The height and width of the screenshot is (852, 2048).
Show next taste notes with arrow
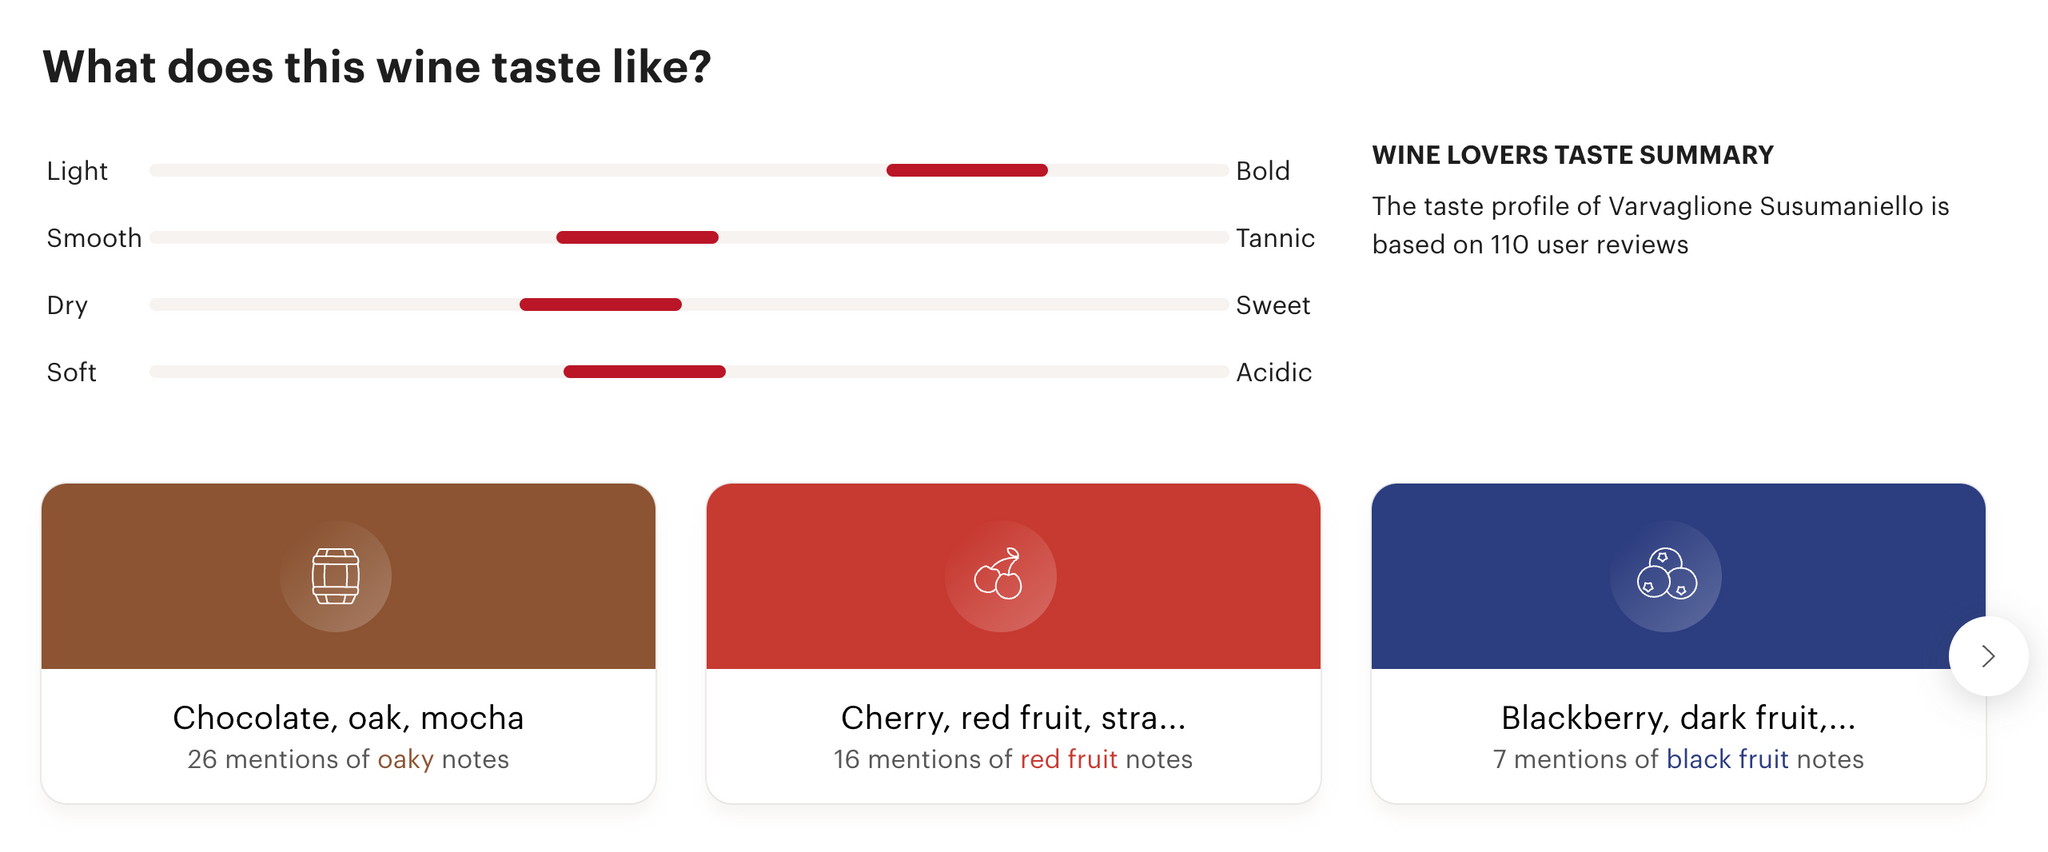1988,656
